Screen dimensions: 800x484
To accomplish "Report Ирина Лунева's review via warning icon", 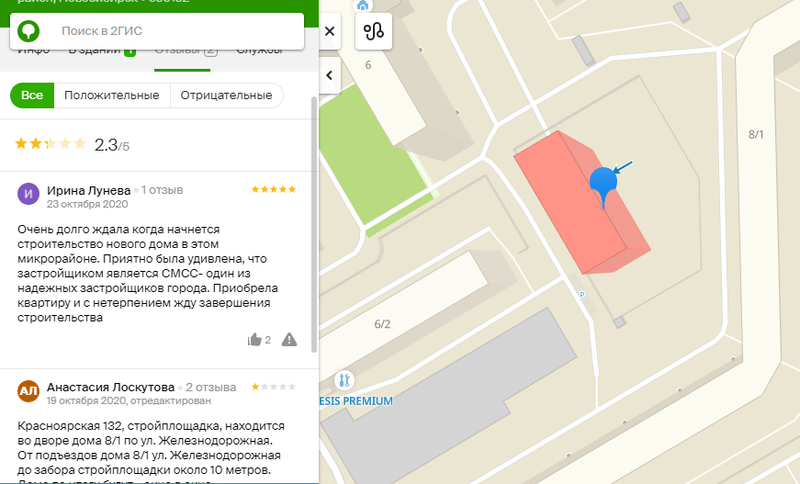I will tap(289, 339).
